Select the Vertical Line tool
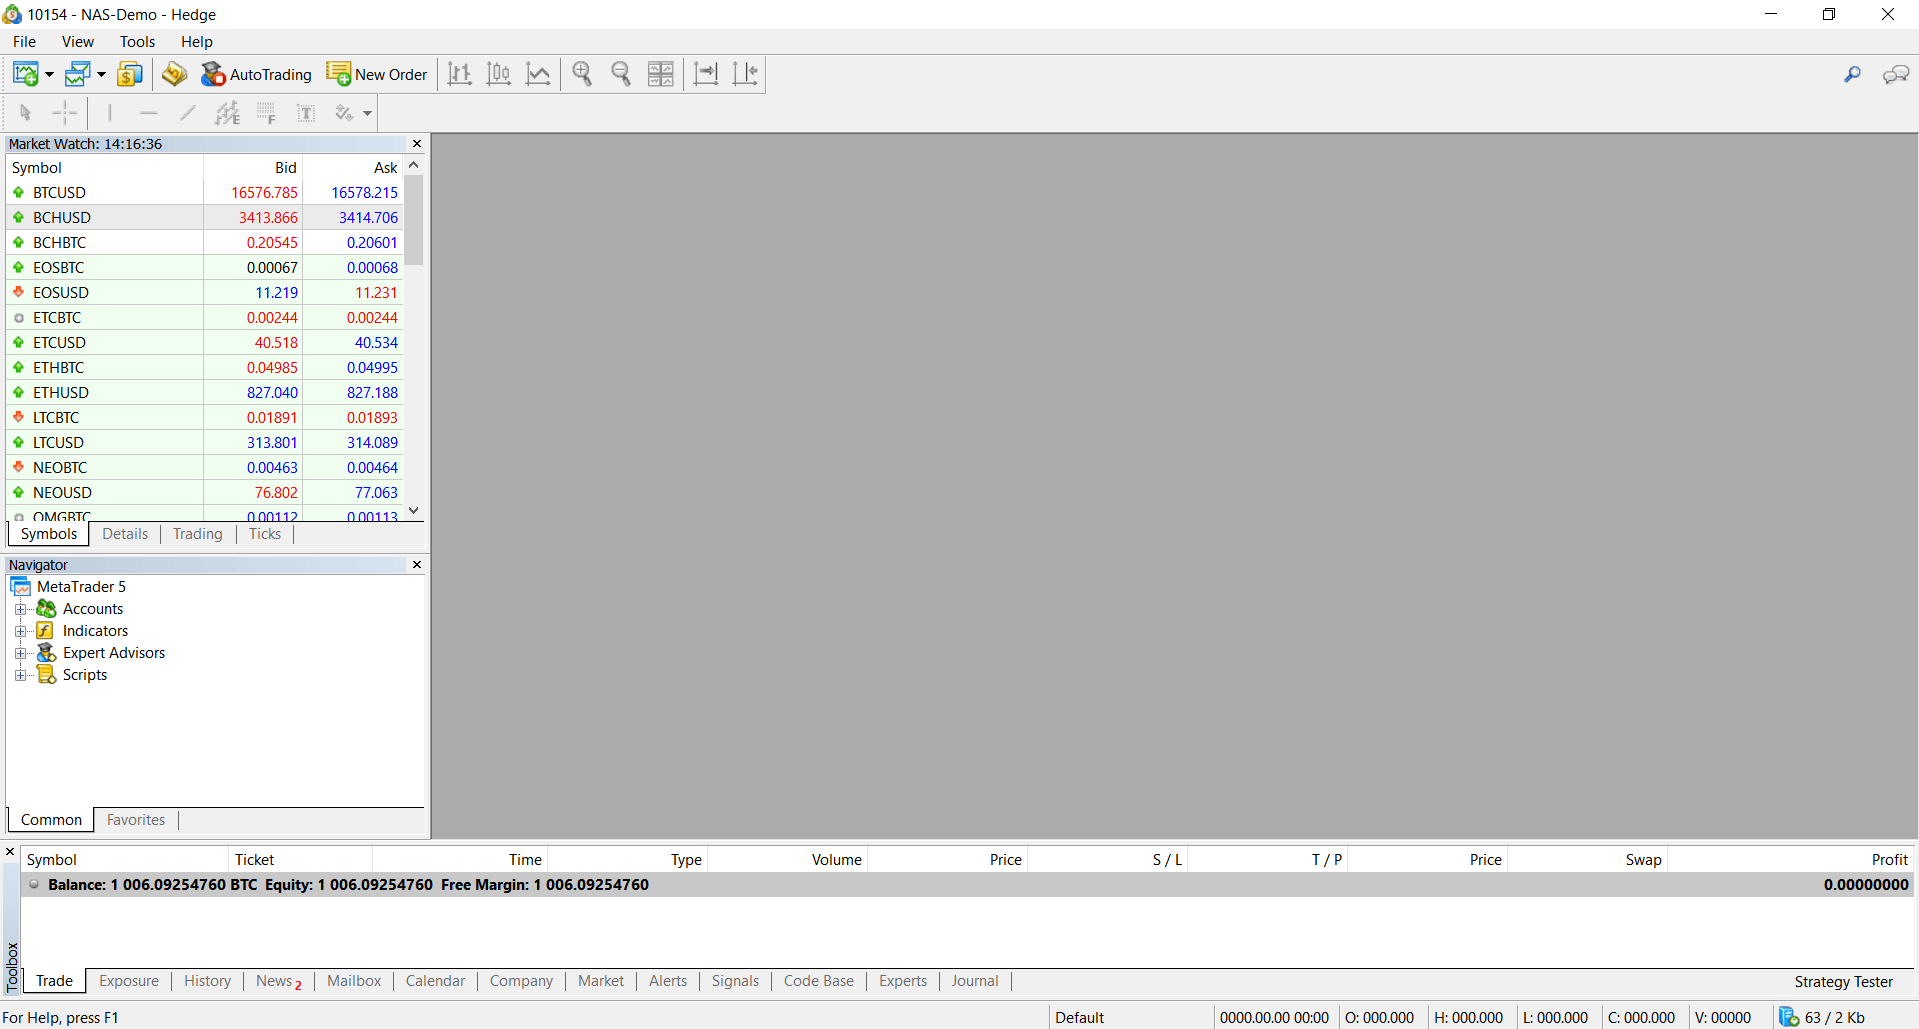This screenshot has width=1919, height=1029. 109,113
